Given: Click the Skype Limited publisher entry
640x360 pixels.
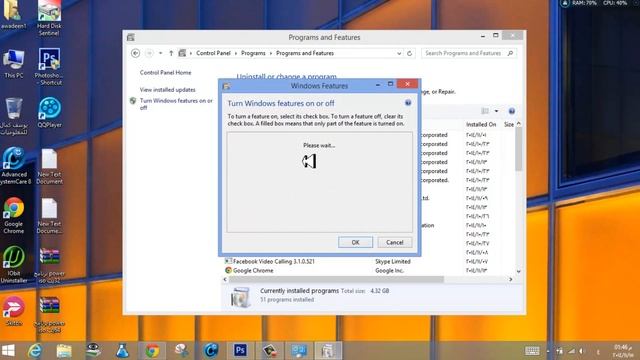Looking at the screenshot, I should [x=393, y=261].
